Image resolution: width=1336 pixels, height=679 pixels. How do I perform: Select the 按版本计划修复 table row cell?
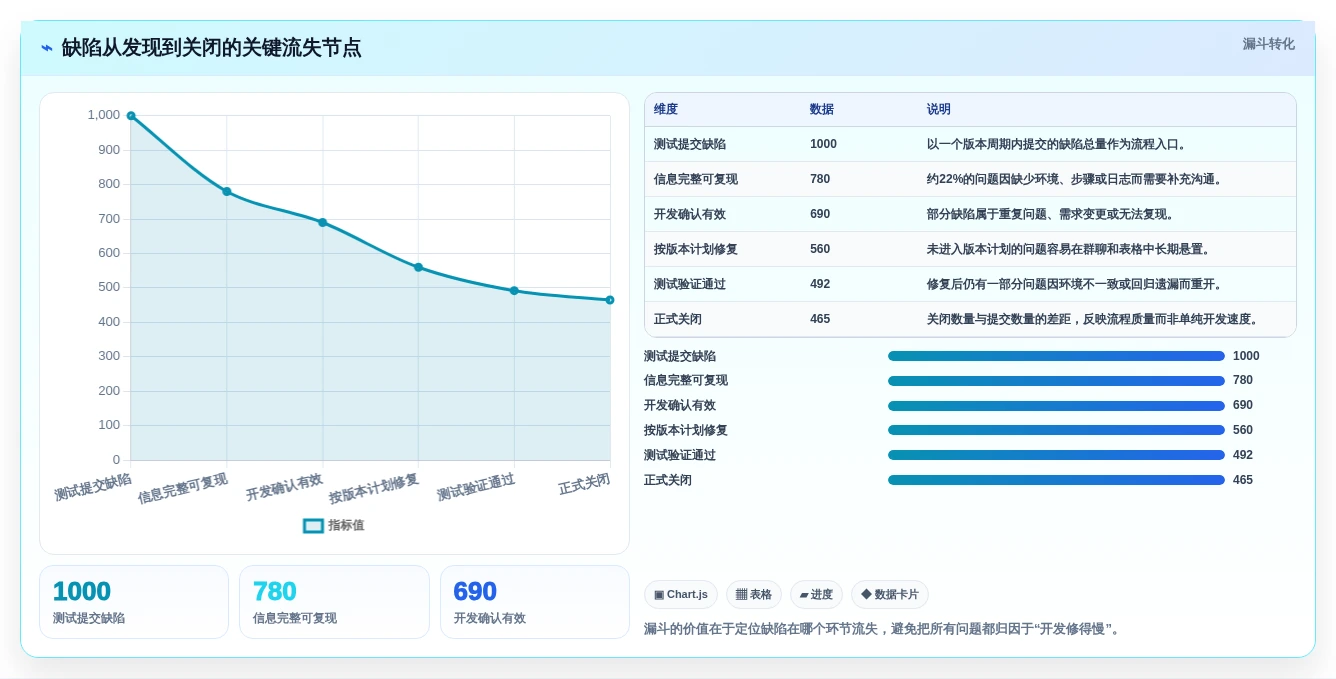pyautogui.click(x=696, y=249)
